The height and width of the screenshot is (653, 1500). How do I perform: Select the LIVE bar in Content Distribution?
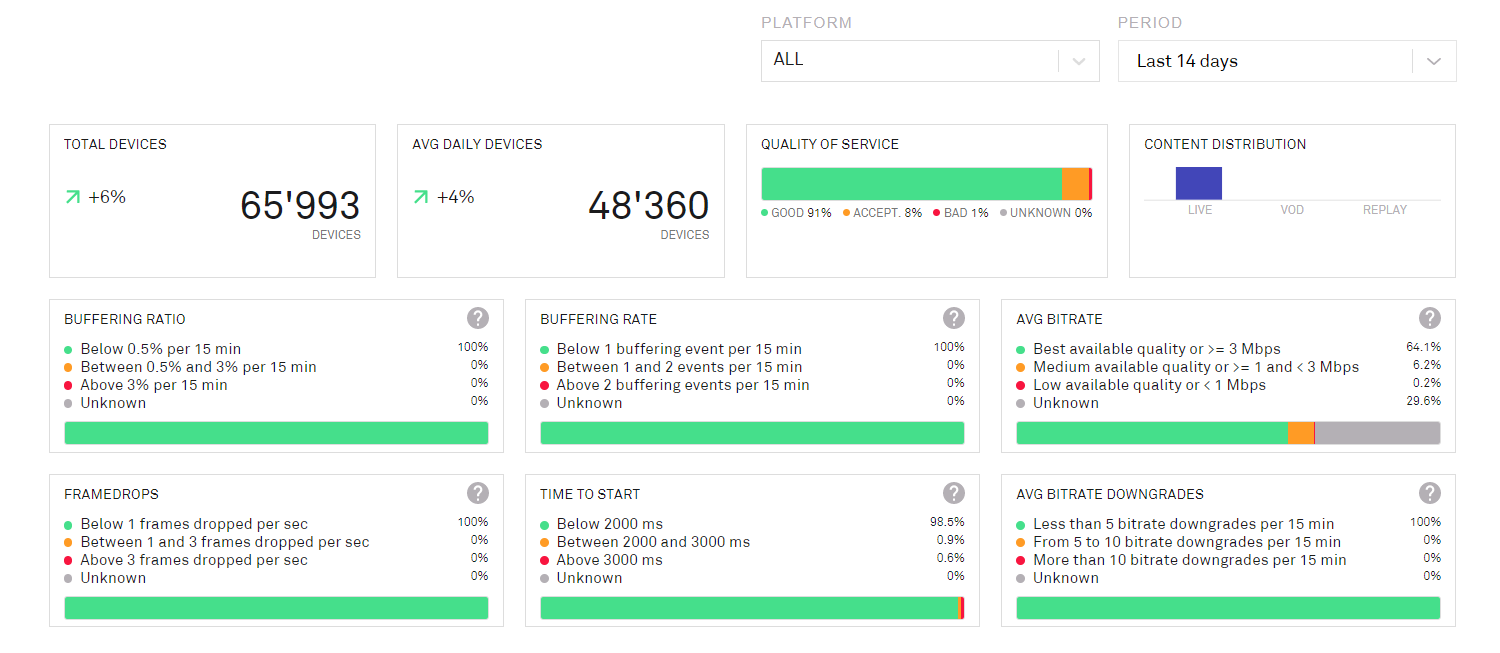click(x=1198, y=183)
